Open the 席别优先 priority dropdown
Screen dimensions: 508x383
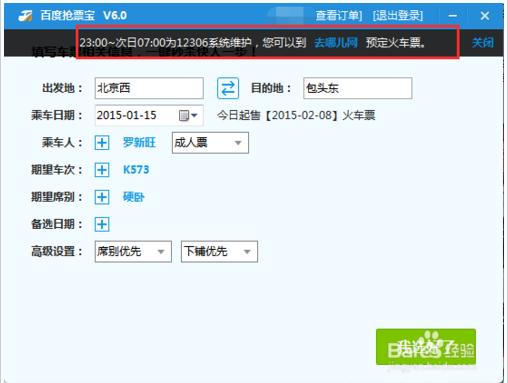tap(133, 252)
